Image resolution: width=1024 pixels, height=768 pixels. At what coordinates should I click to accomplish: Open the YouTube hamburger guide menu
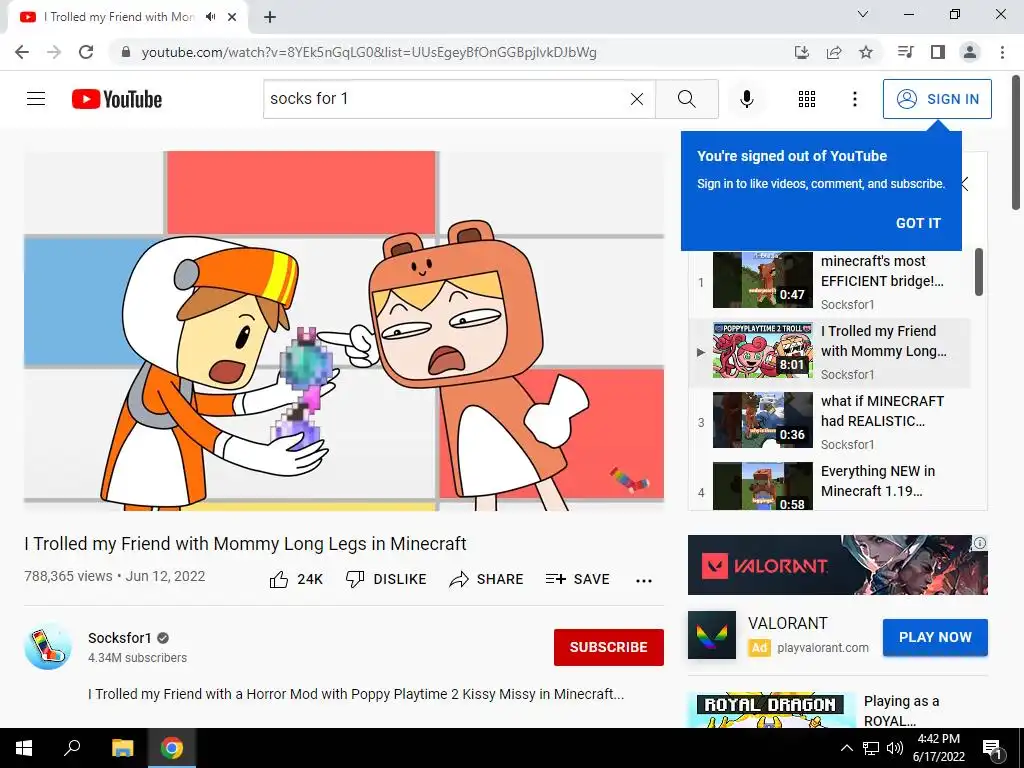pyautogui.click(x=36, y=99)
